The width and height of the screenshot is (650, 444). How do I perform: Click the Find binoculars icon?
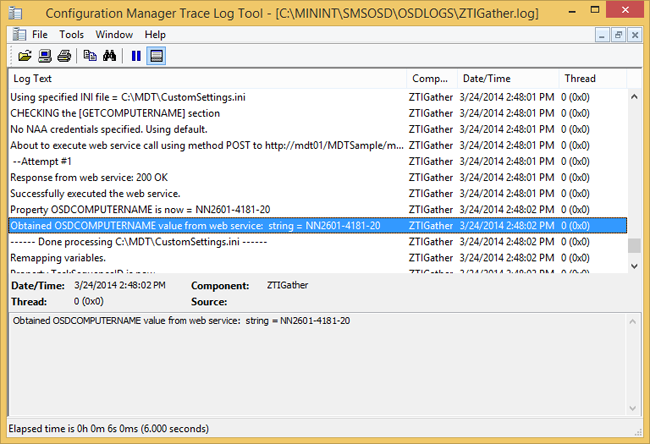tap(110, 55)
